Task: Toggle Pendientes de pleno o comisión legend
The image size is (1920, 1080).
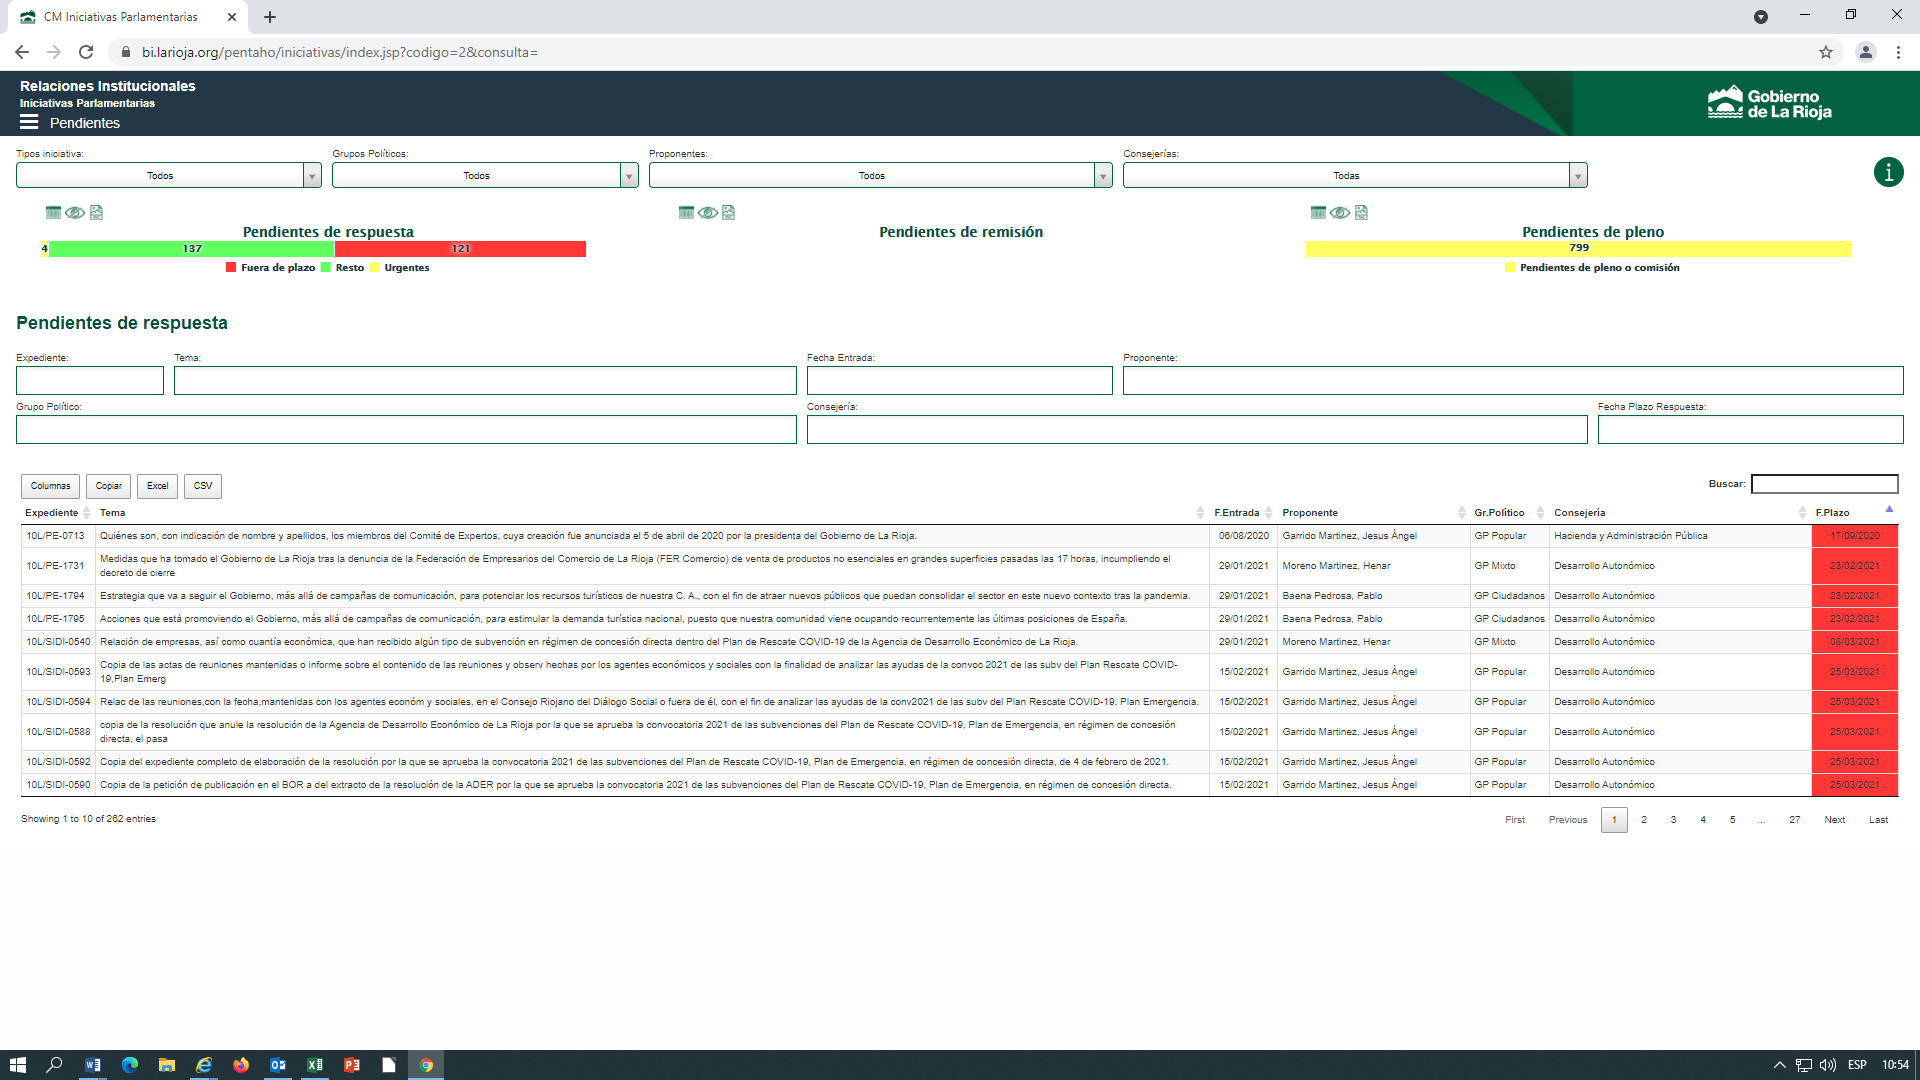Action: tap(1592, 268)
